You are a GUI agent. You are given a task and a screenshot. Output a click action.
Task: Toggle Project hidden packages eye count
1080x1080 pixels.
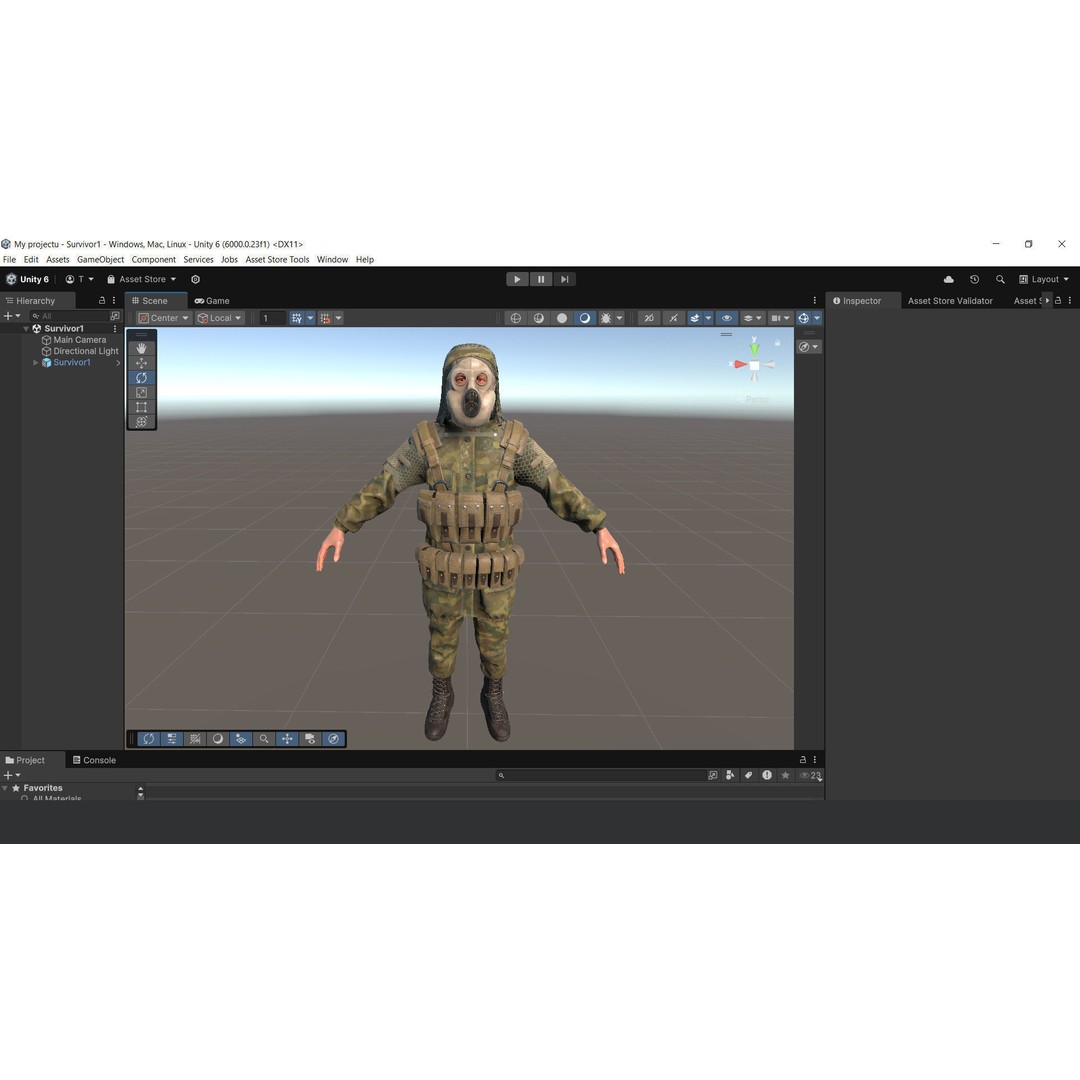810,776
